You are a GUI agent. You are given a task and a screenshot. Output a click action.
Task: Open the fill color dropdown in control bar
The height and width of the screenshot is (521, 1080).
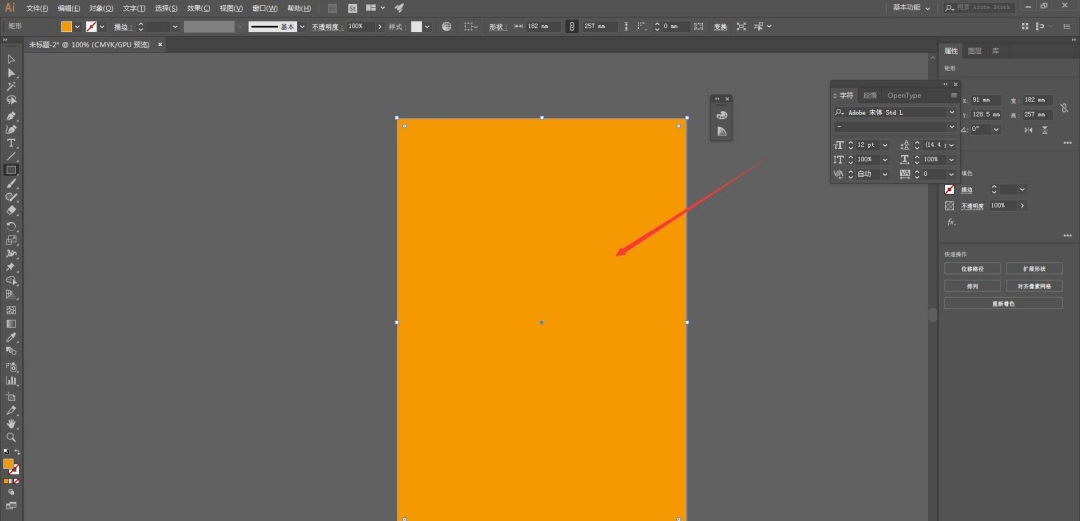point(77,26)
